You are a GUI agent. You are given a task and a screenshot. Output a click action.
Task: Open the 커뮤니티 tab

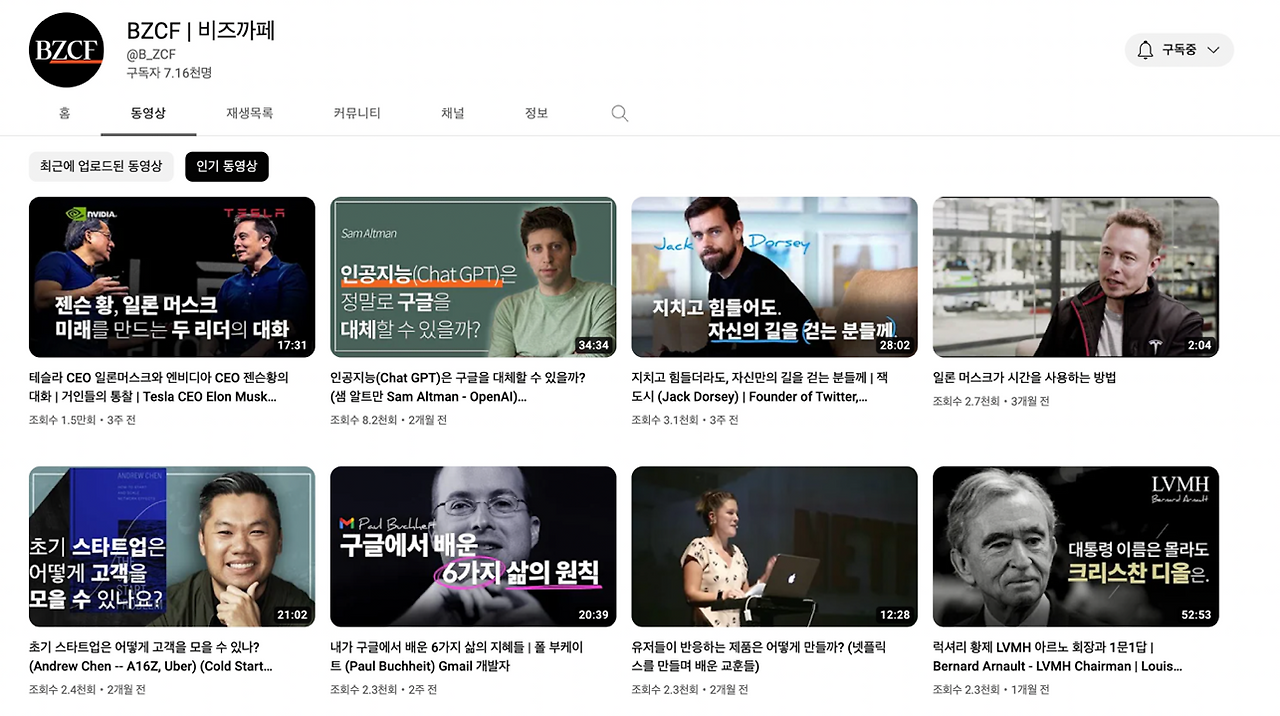357,113
